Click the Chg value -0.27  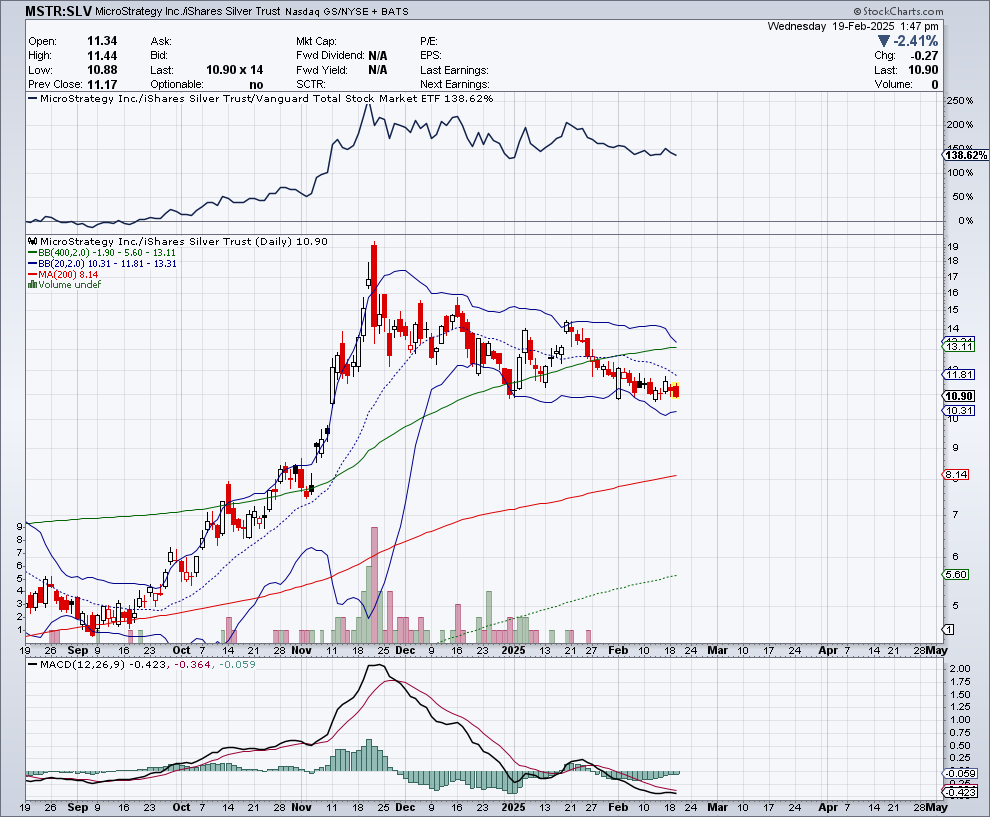click(x=924, y=56)
